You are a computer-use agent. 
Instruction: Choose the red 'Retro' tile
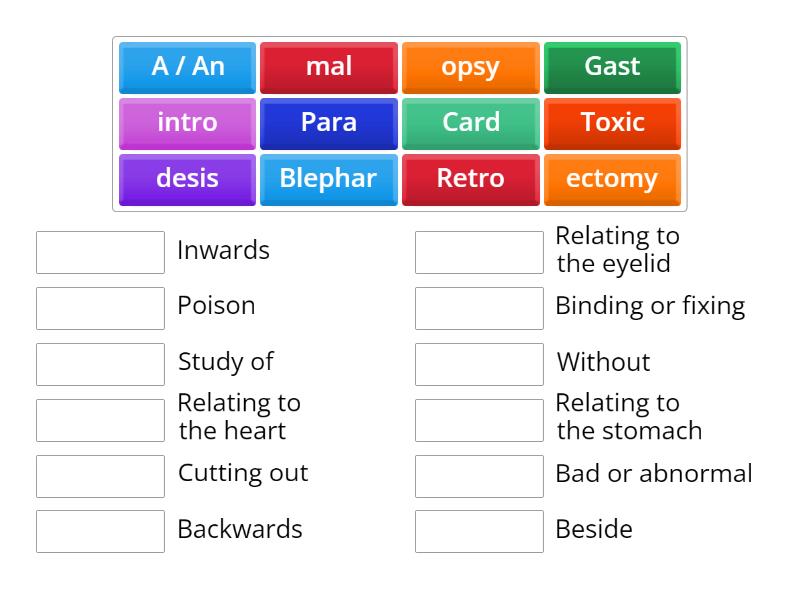tap(471, 179)
